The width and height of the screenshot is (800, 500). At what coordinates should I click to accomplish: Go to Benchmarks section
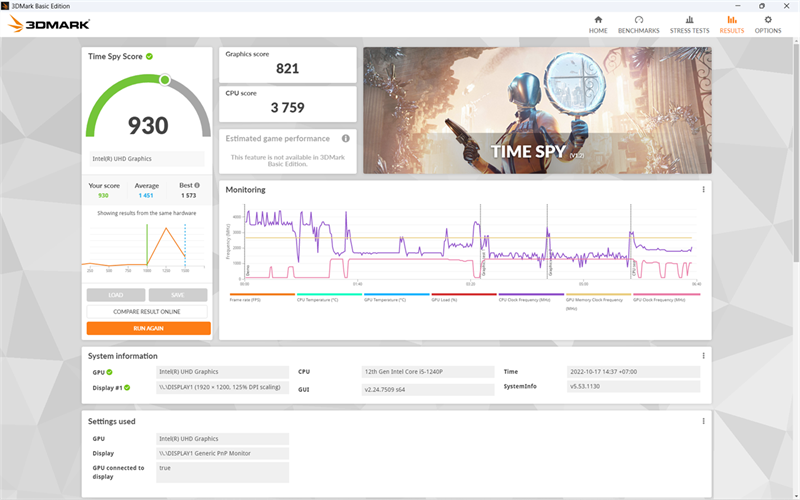[x=638, y=24]
